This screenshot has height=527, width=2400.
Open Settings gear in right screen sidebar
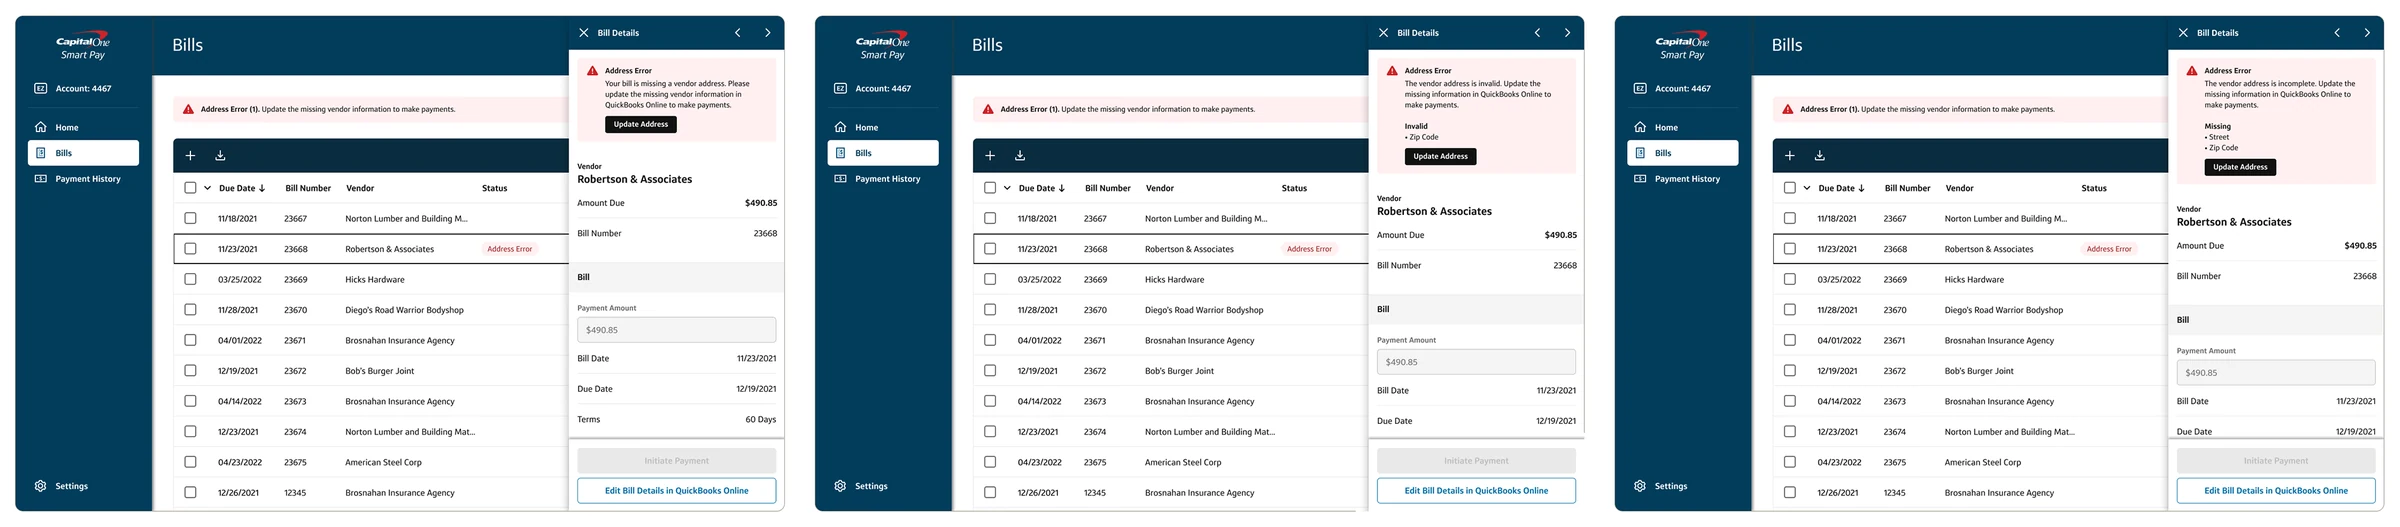tap(1641, 486)
